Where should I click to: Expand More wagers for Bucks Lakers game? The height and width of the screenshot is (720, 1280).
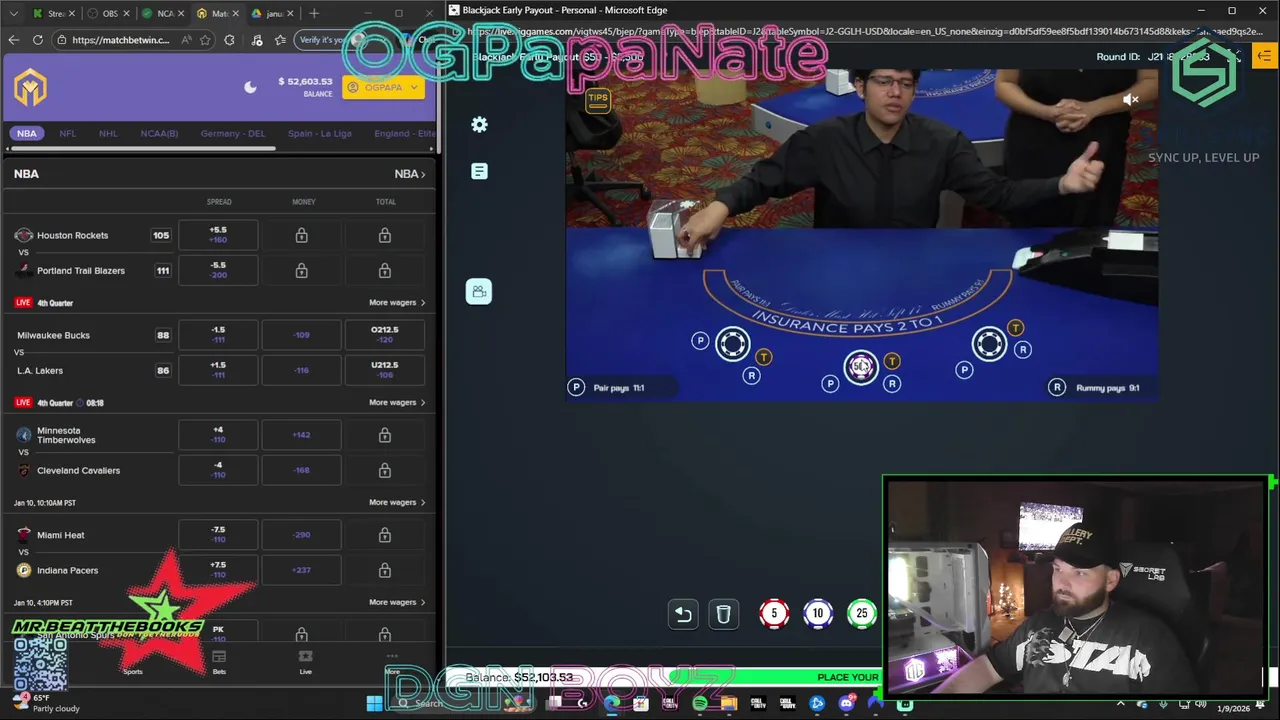coord(397,402)
